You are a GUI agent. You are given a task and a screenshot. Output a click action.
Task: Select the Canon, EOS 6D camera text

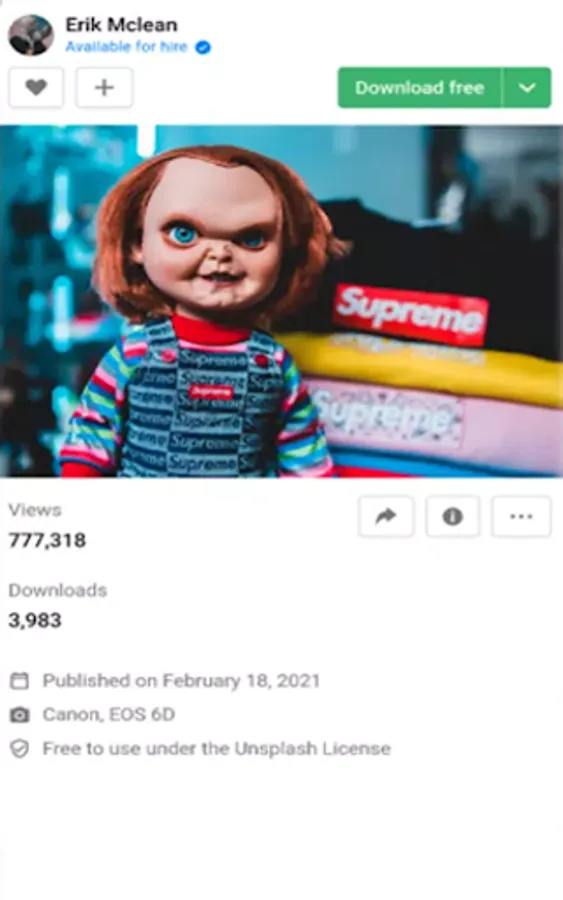(108, 715)
